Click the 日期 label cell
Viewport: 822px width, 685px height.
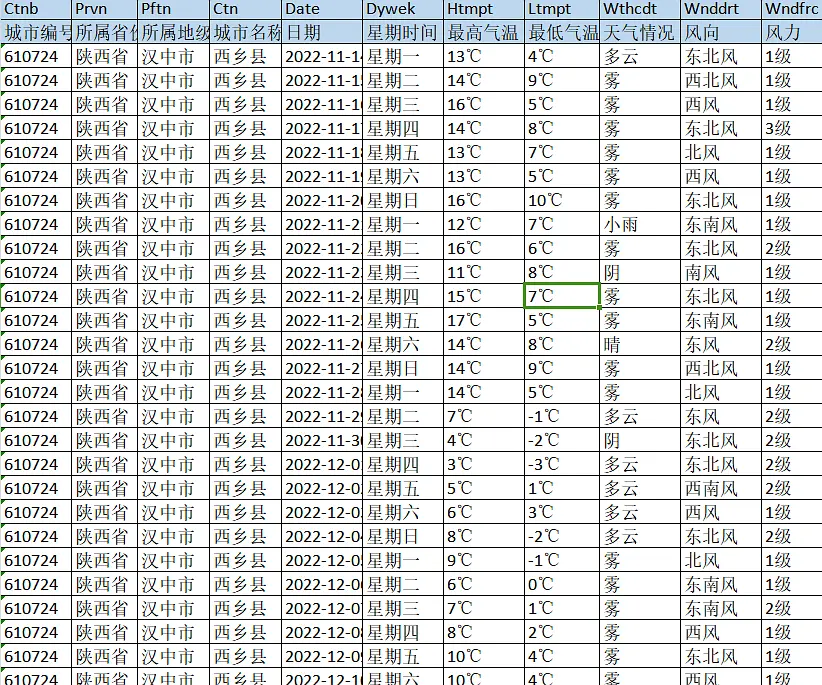322,32
